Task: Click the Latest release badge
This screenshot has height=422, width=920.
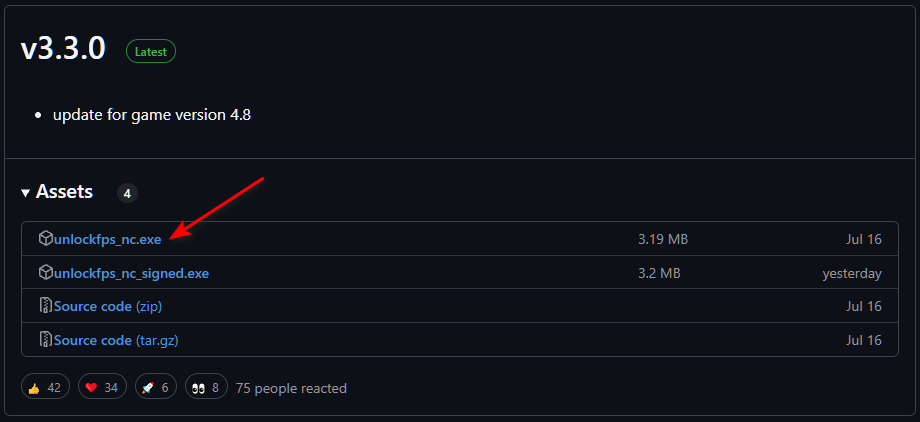Action: (x=151, y=51)
